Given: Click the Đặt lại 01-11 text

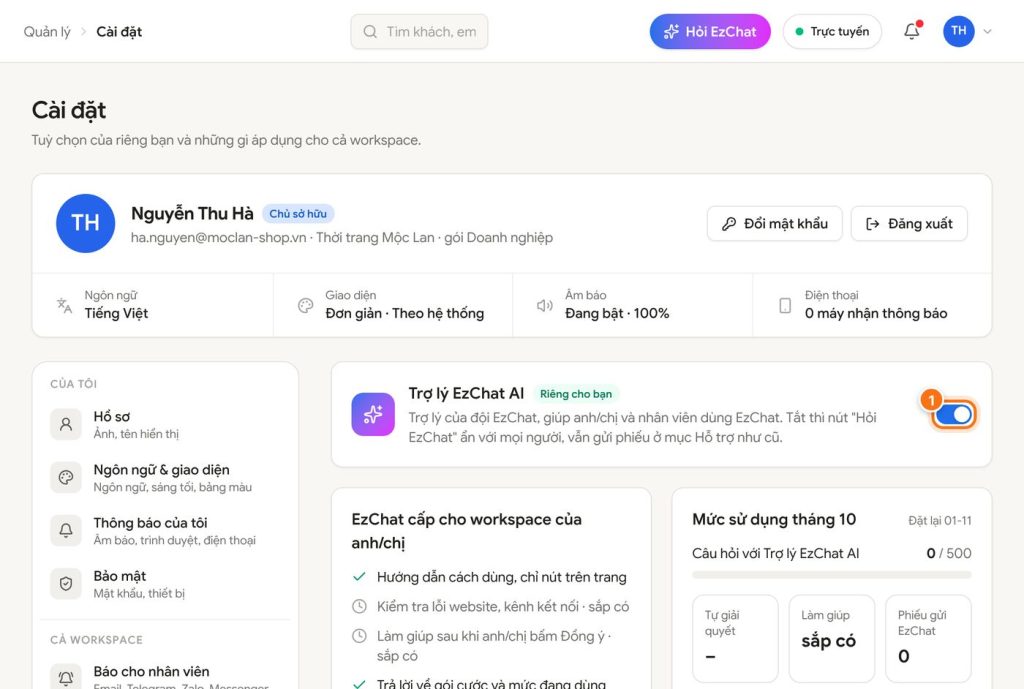Looking at the screenshot, I should coord(940,521).
